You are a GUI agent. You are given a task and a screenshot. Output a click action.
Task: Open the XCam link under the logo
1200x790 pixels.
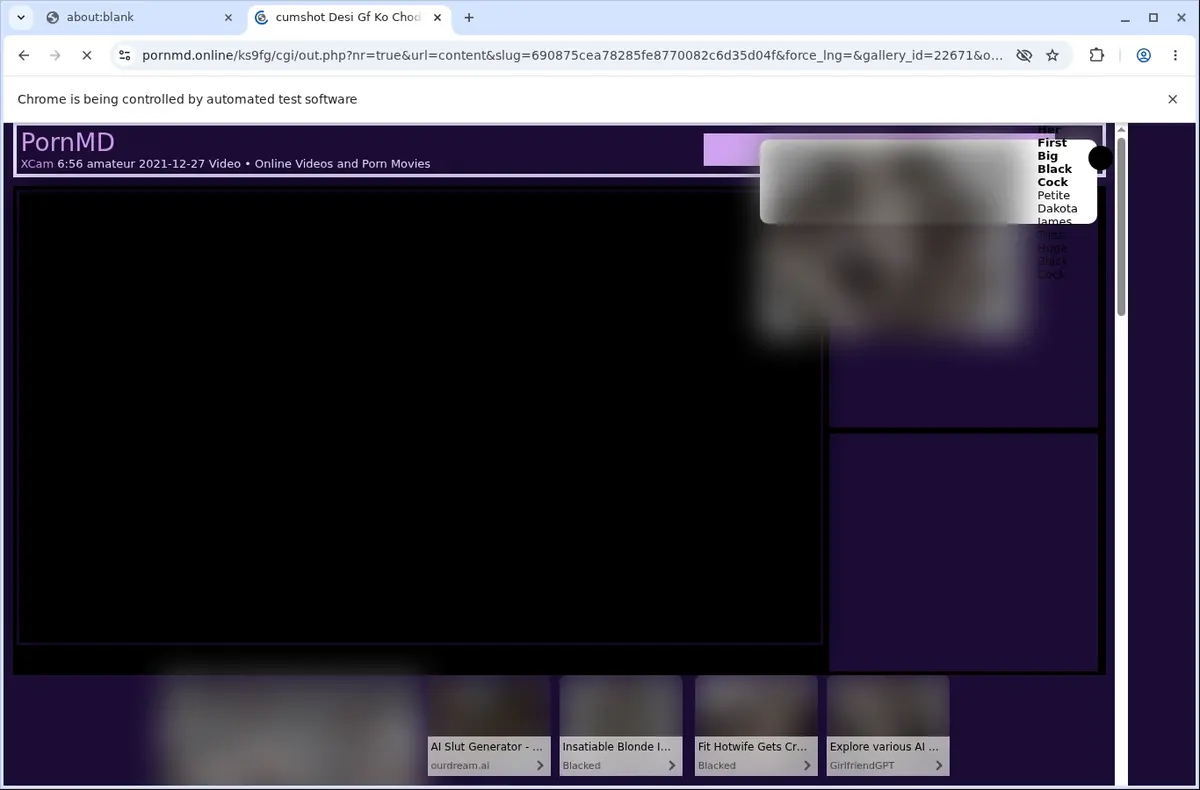(x=37, y=164)
